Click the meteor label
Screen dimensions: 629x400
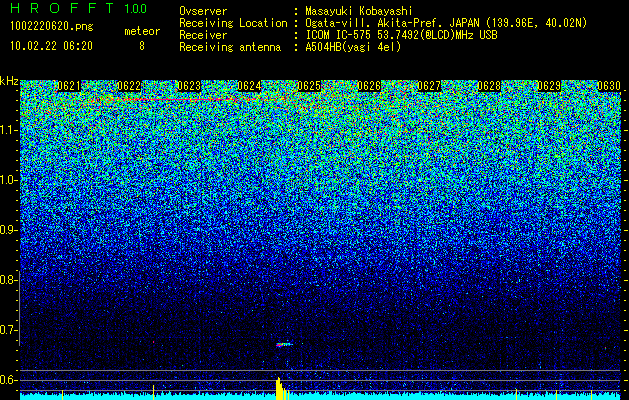point(142,31)
